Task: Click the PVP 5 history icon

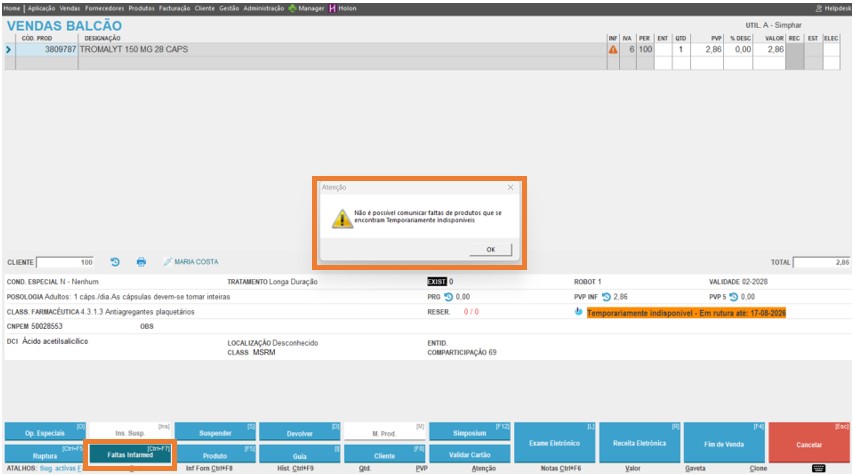Action: [733, 297]
